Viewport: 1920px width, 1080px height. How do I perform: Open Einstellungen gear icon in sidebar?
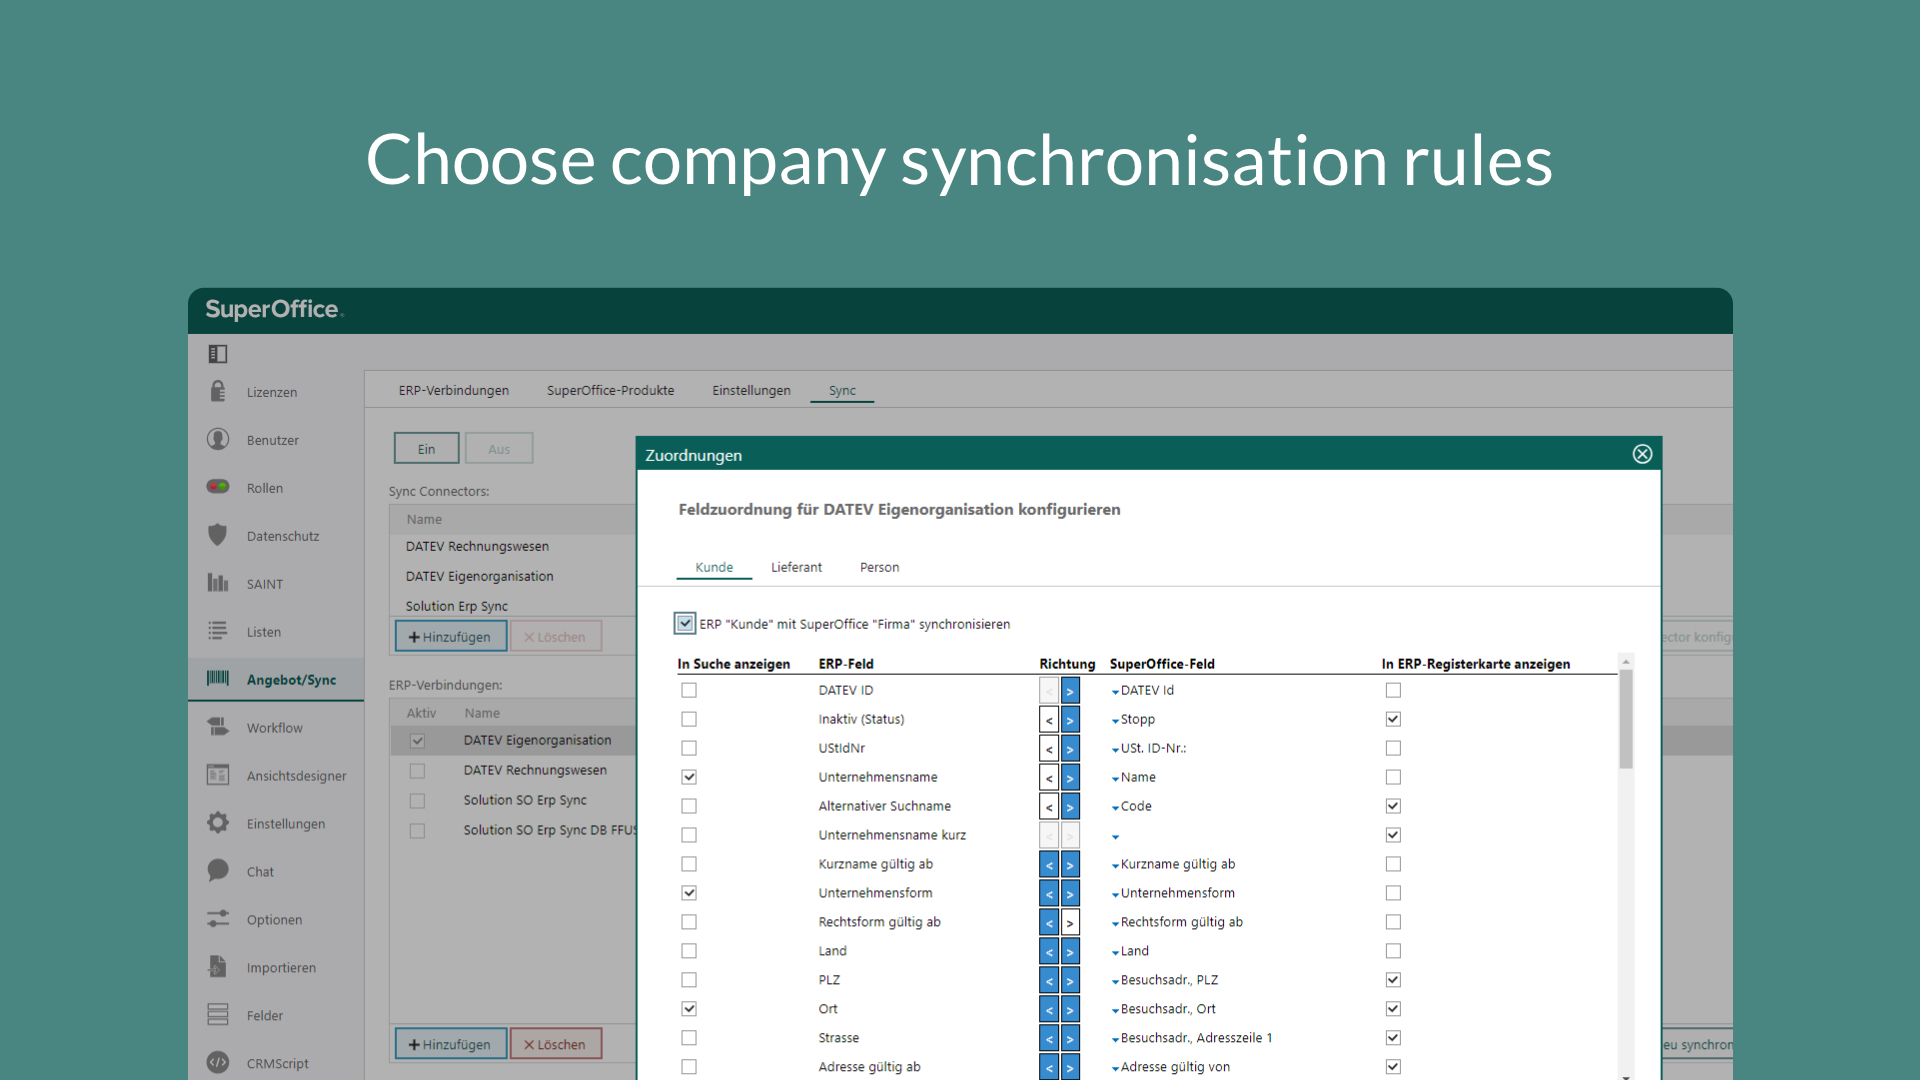pos(218,823)
